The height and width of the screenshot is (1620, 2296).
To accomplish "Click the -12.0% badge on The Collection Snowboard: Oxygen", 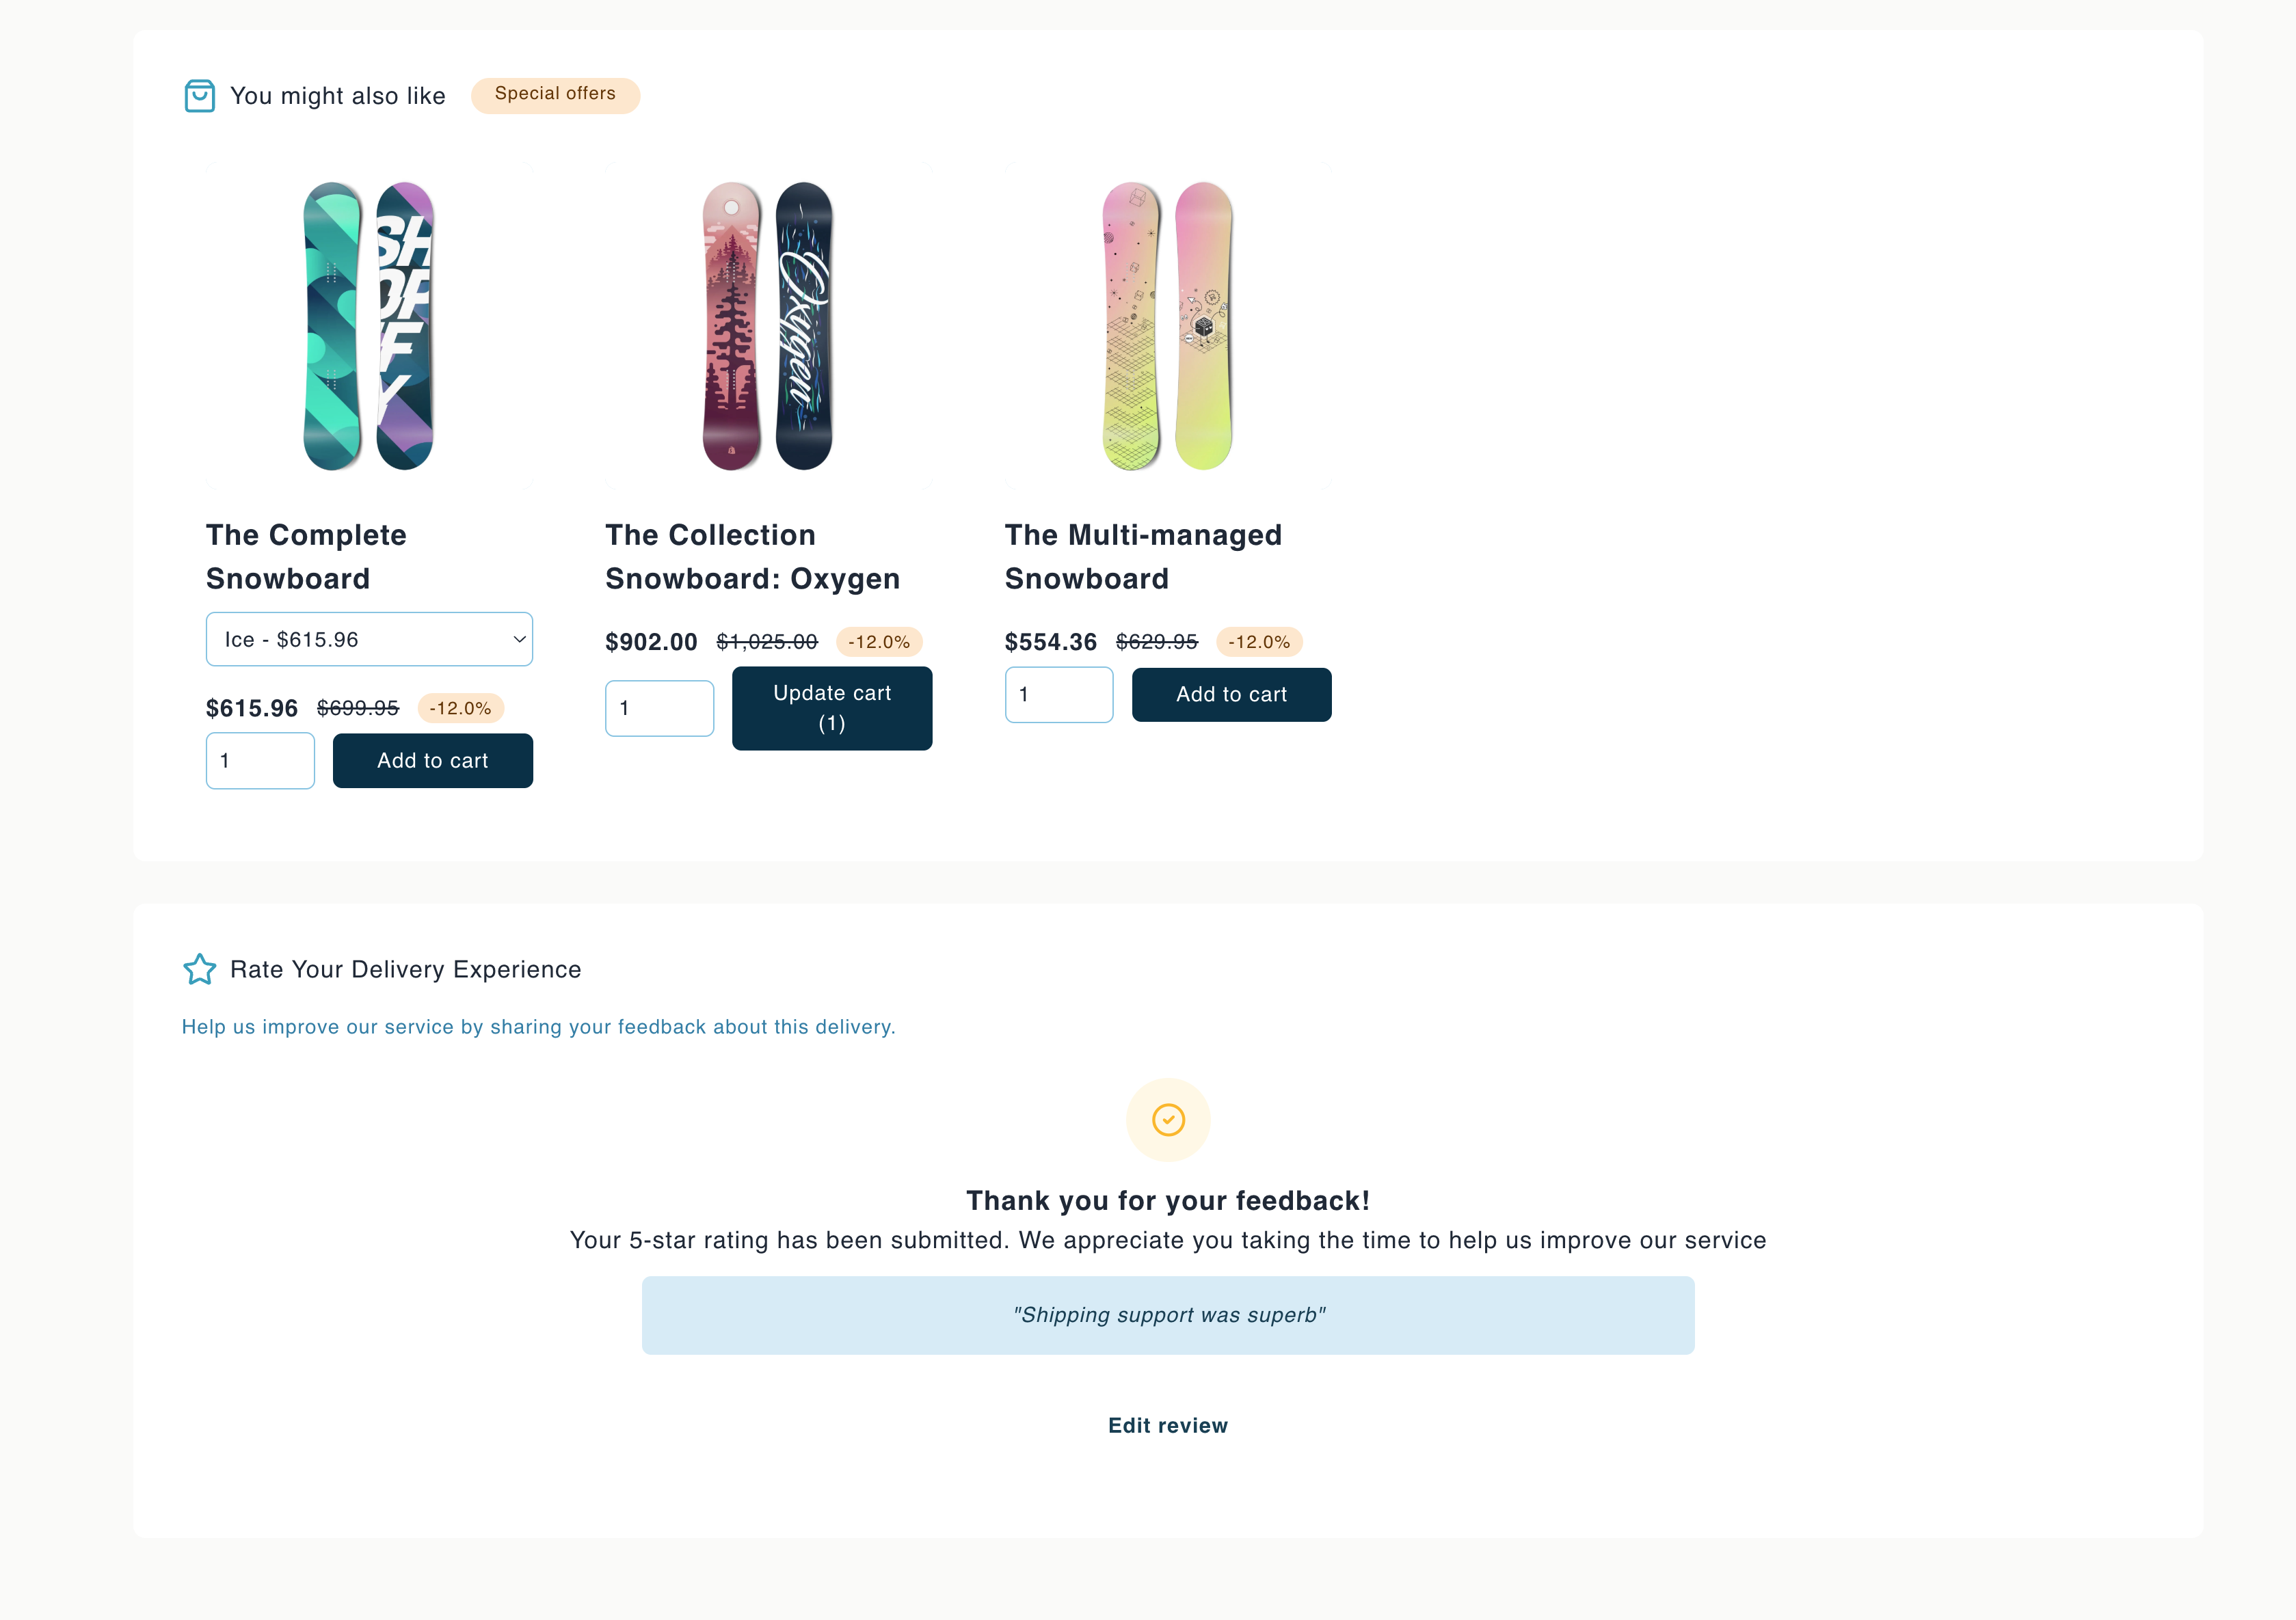I will (x=878, y=642).
